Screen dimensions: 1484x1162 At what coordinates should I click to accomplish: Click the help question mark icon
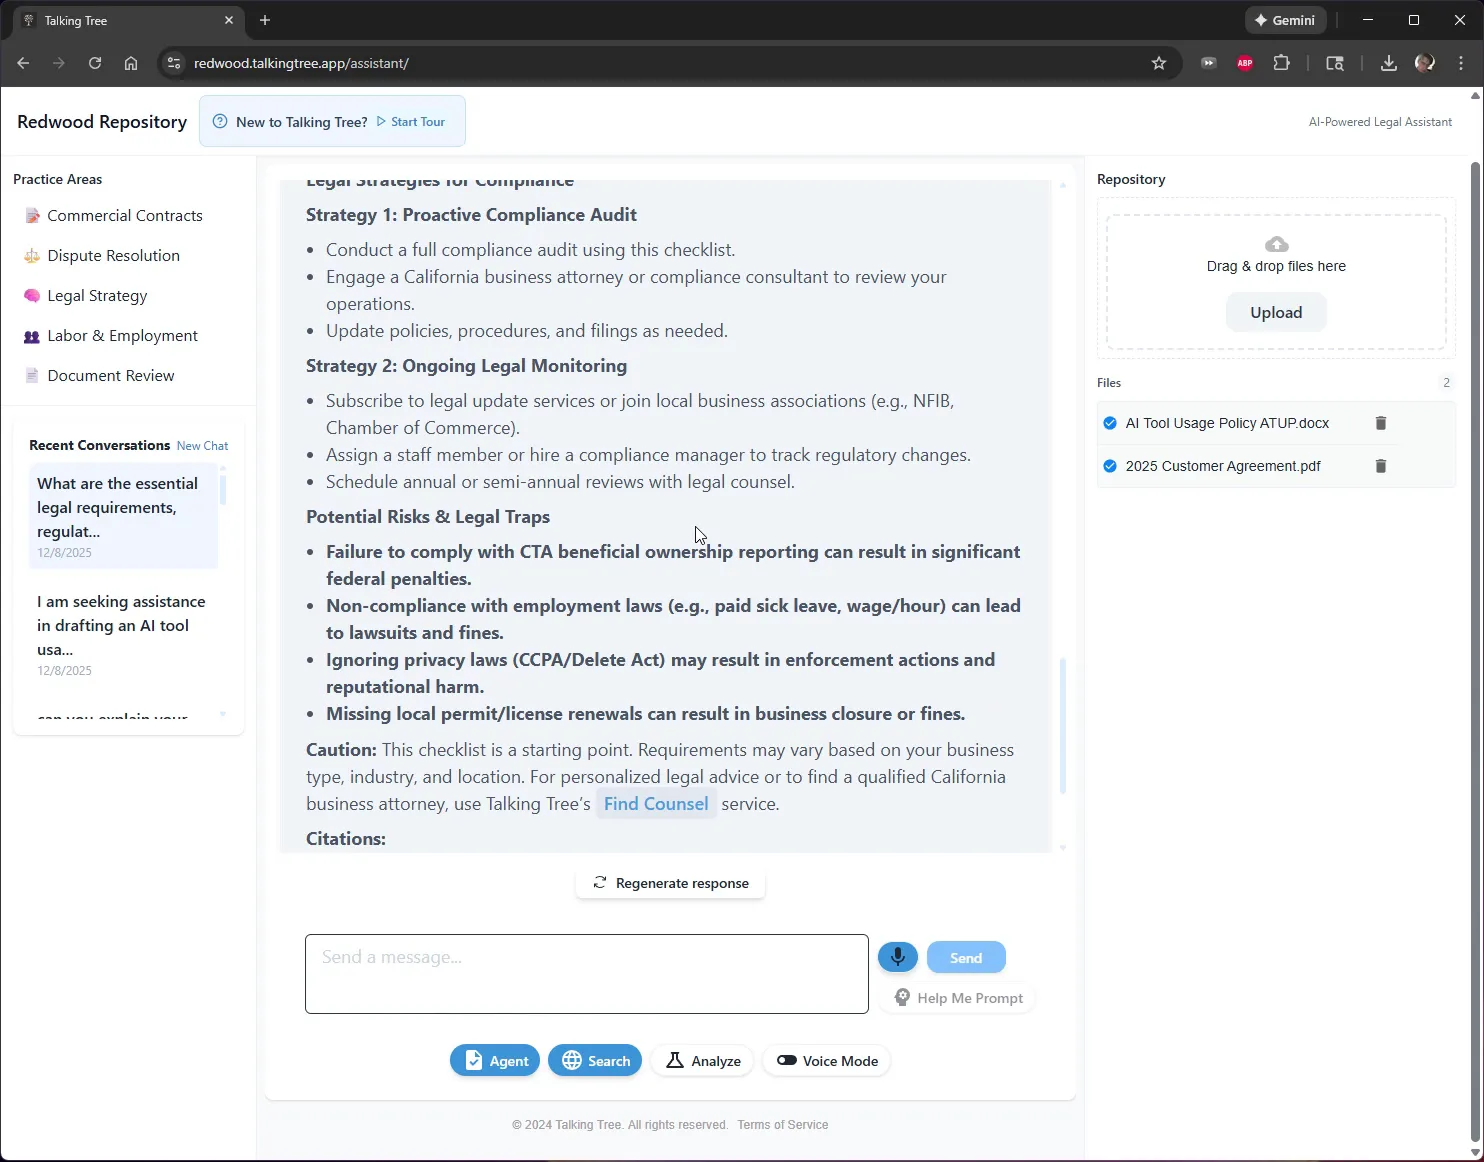(x=220, y=121)
